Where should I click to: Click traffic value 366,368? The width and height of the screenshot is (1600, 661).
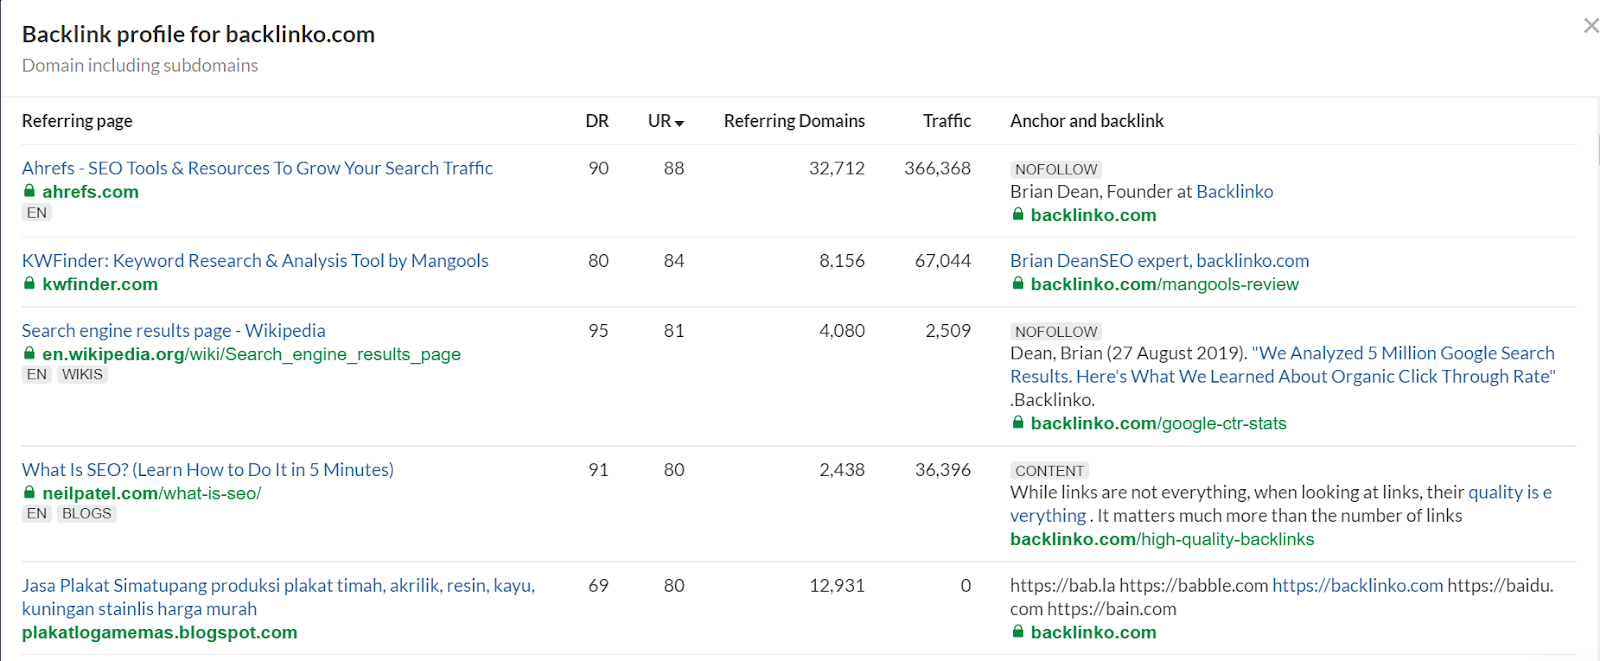937,169
